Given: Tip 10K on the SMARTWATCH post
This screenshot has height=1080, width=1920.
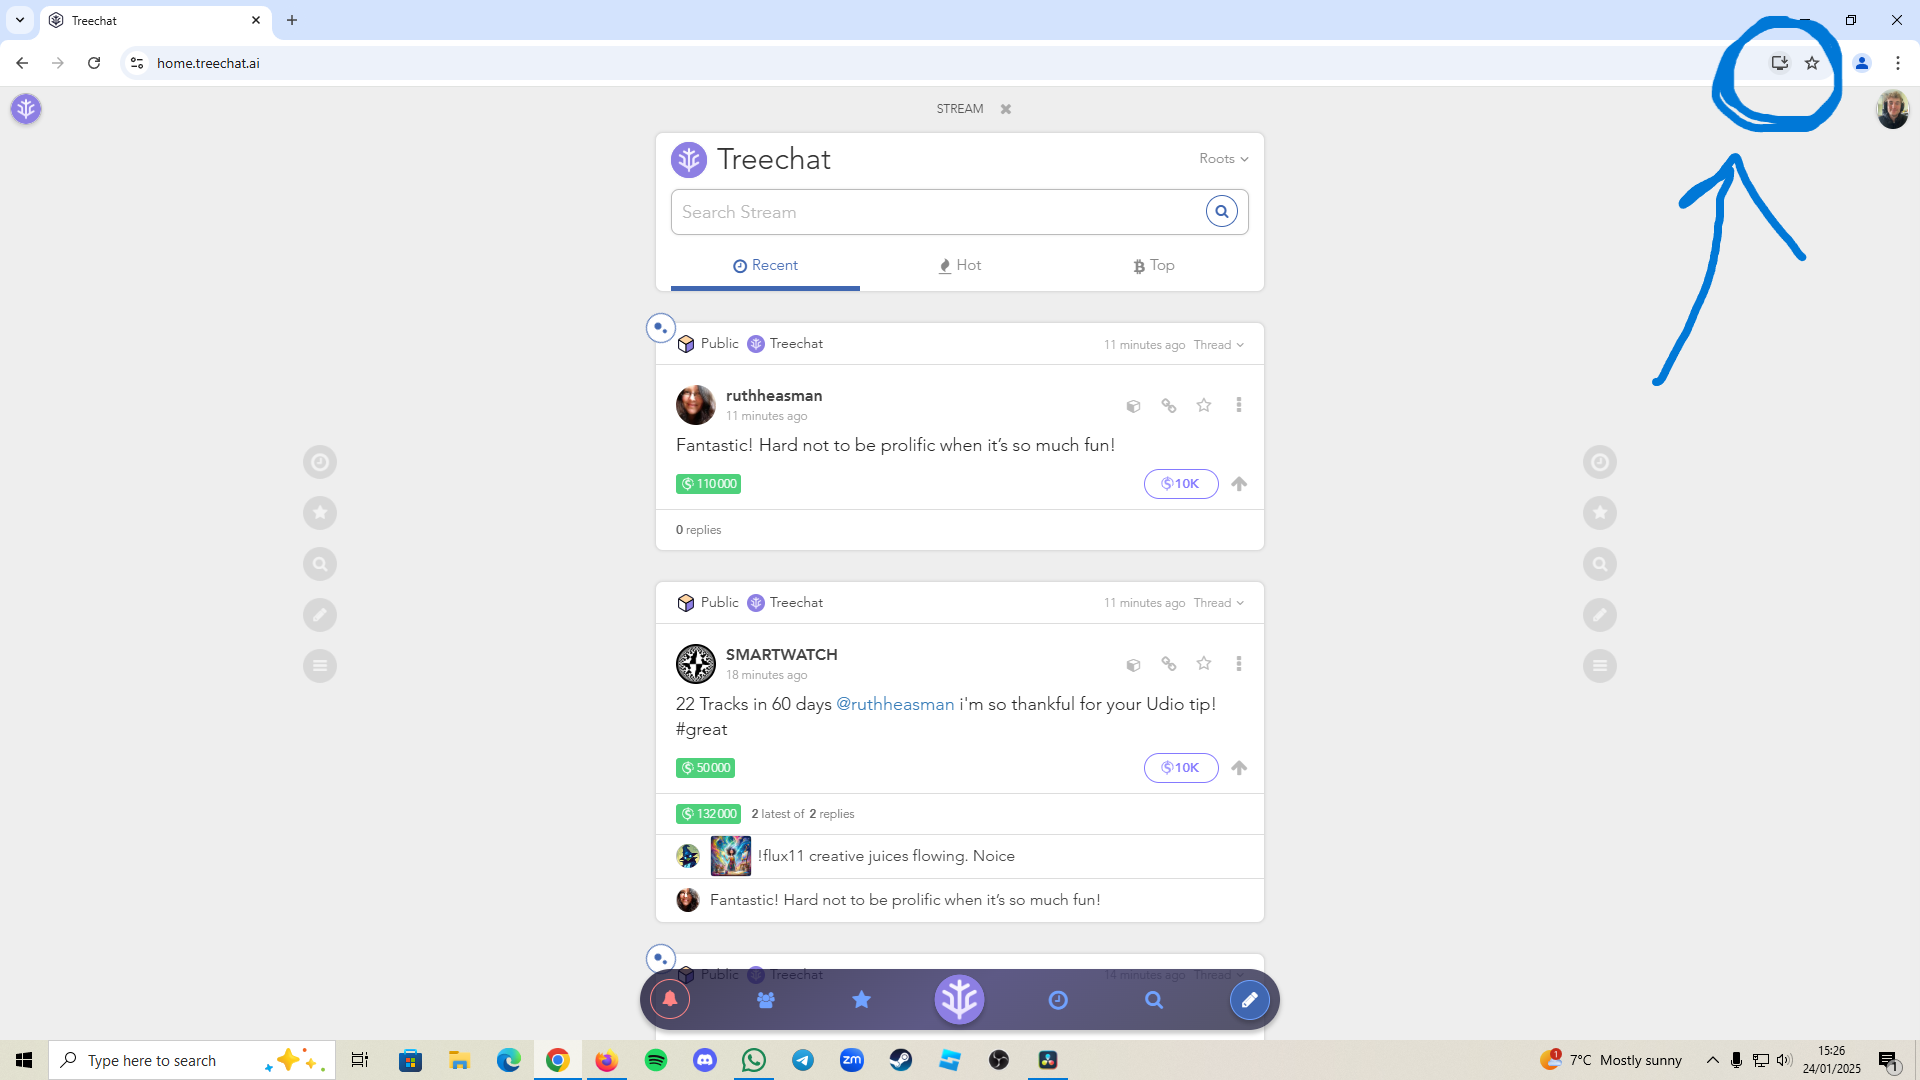Looking at the screenshot, I should [x=1181, y=768].
